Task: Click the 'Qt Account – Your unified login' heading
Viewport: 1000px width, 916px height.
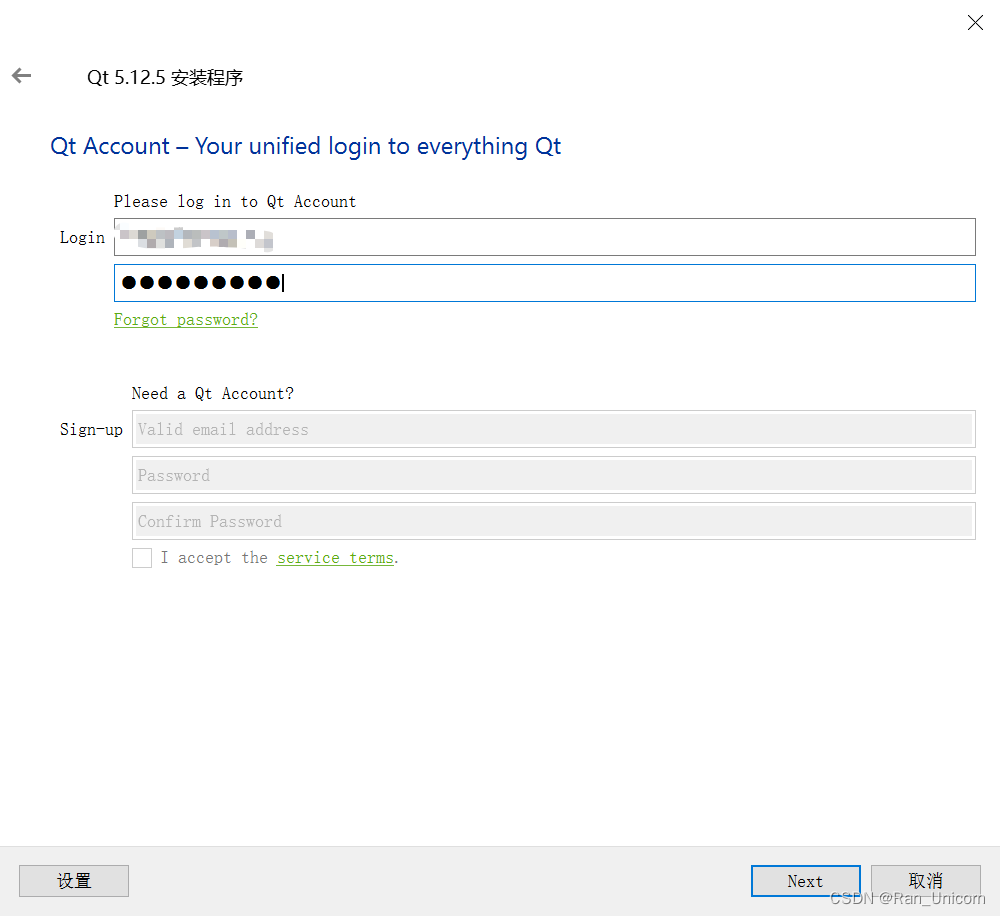Action: click(x=305, y=146)
